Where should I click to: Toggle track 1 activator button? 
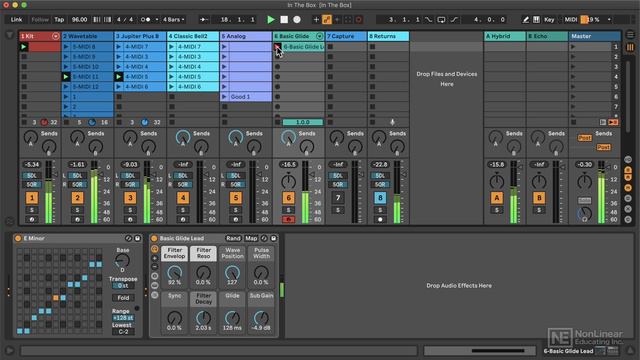32,198
